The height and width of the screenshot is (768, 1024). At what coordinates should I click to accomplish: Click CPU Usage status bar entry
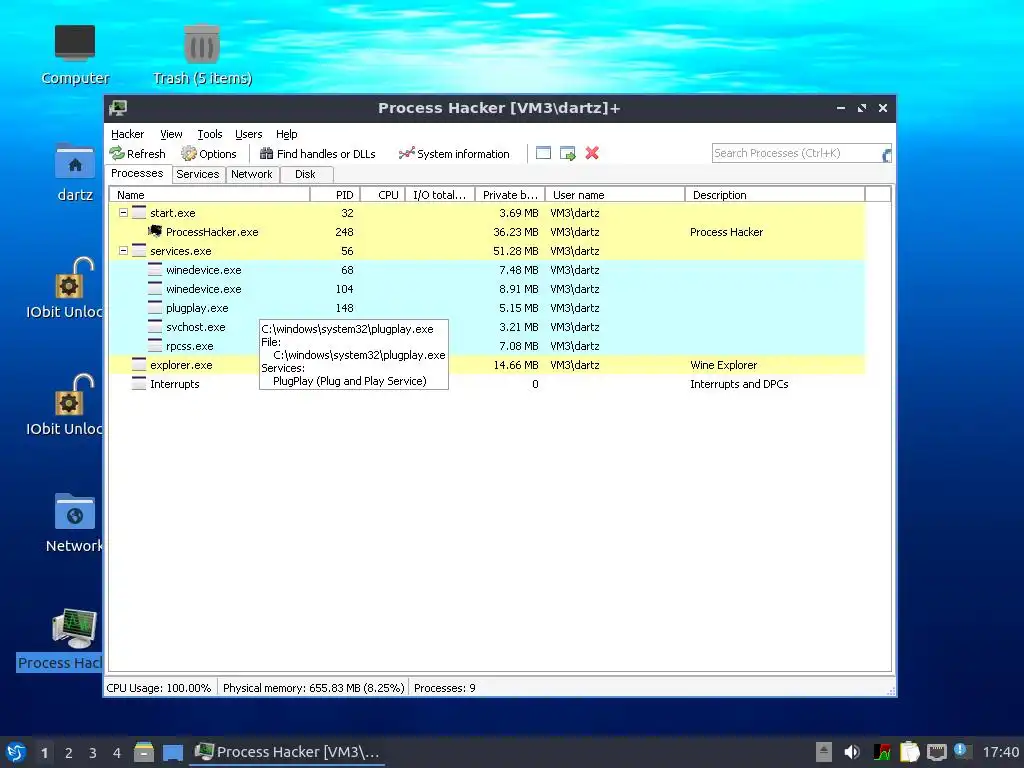tap(159, 688)
